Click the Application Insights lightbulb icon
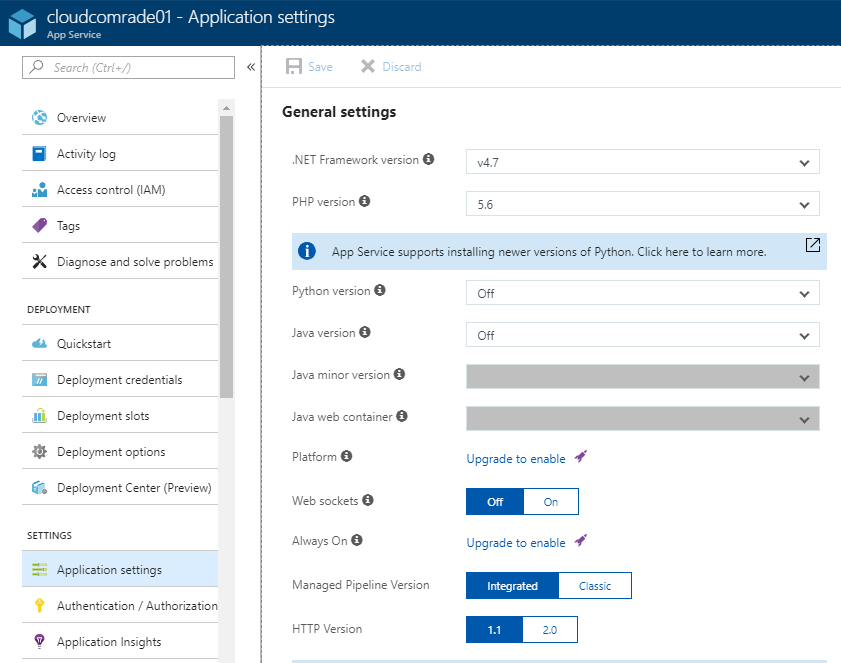 point(39,642)
